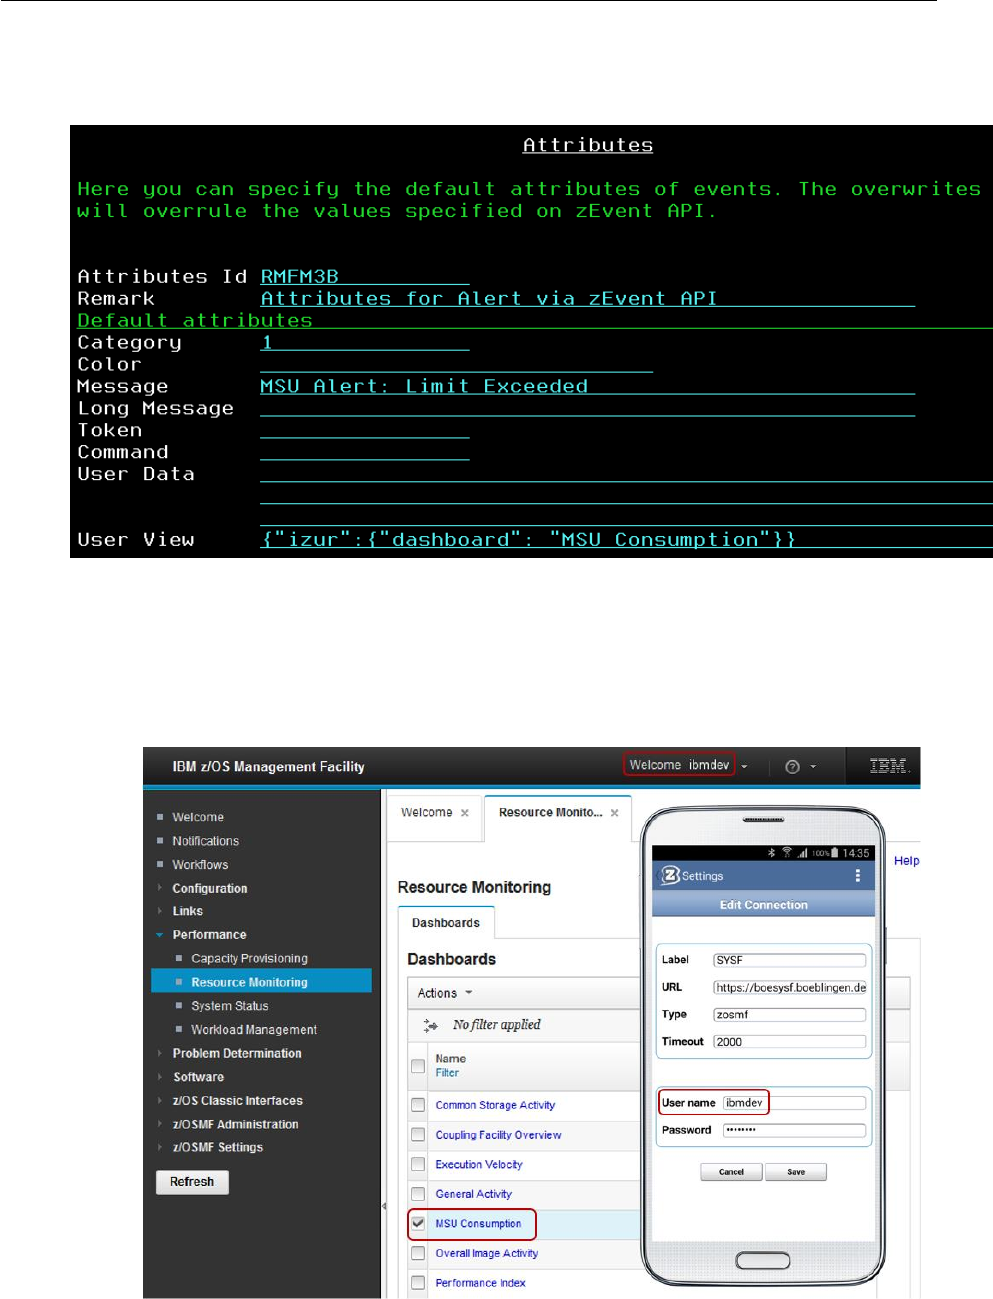The width and height of the screenshot is (993, 1299).
Task: Switch to the Welcome tab
Action: tap(427, 813)
